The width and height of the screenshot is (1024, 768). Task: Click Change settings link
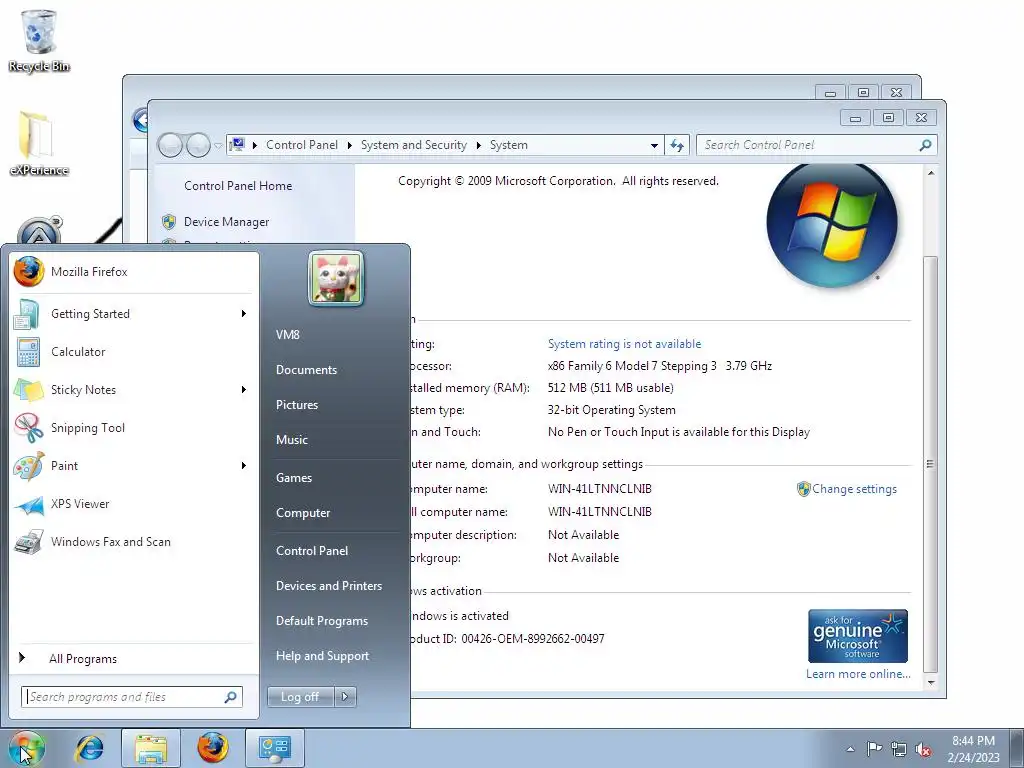pos(854,489)
